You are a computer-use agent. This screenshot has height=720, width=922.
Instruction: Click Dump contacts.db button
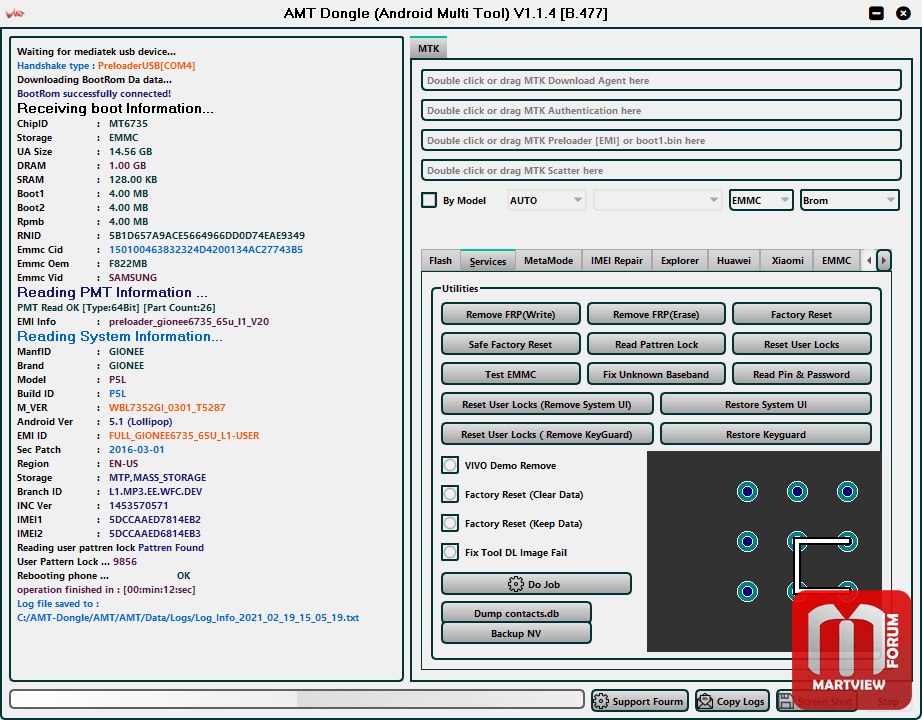(516, 613)
